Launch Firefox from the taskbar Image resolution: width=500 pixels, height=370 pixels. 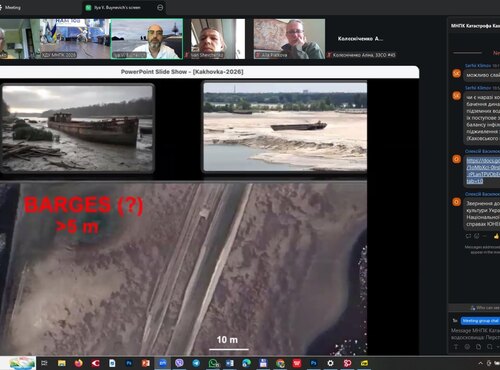pos(79,363)
